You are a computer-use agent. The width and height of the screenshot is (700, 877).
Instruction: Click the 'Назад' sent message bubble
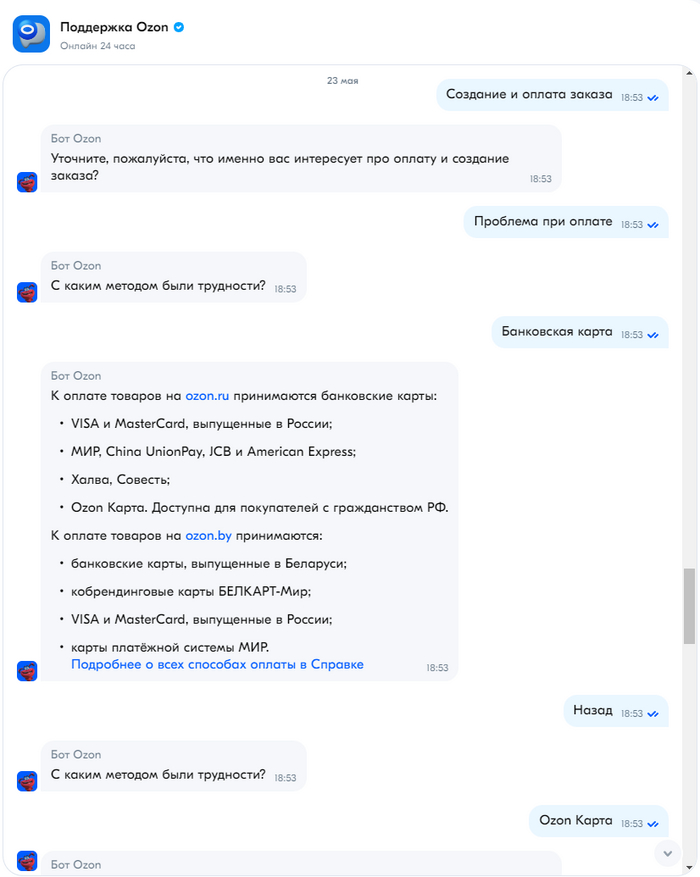[592, 711]
